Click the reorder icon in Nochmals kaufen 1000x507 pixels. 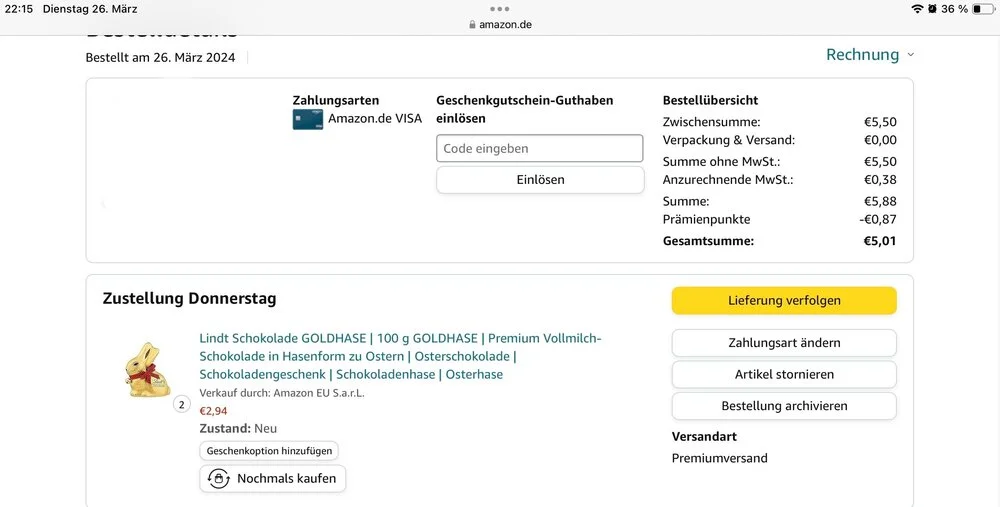218,479
